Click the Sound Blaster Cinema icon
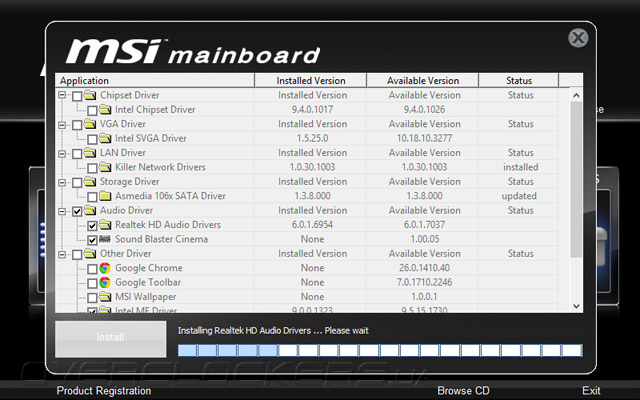 click(x=105, y=239)
